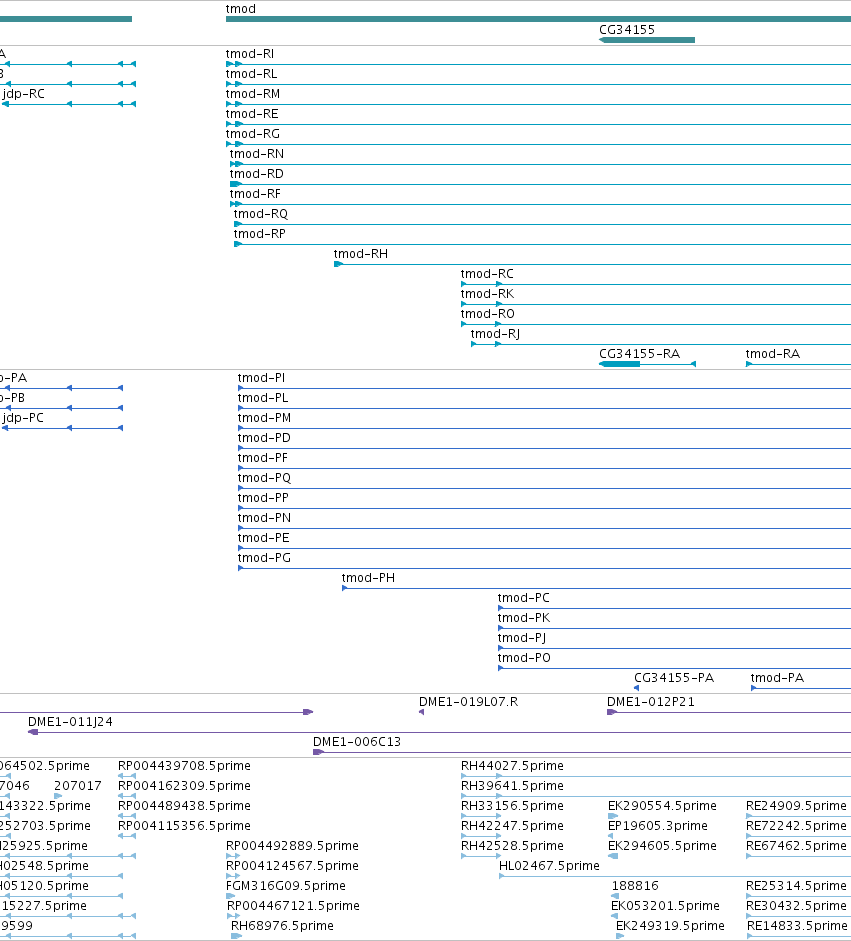Select transcript tmod-RM

pos(253,94)
